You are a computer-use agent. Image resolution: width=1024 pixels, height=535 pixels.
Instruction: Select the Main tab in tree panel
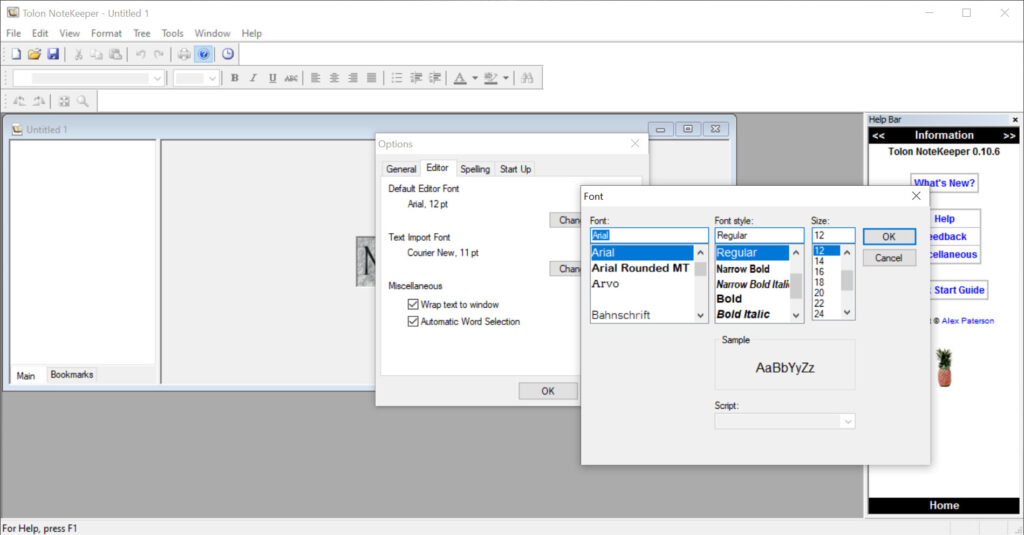pos(25,375)
